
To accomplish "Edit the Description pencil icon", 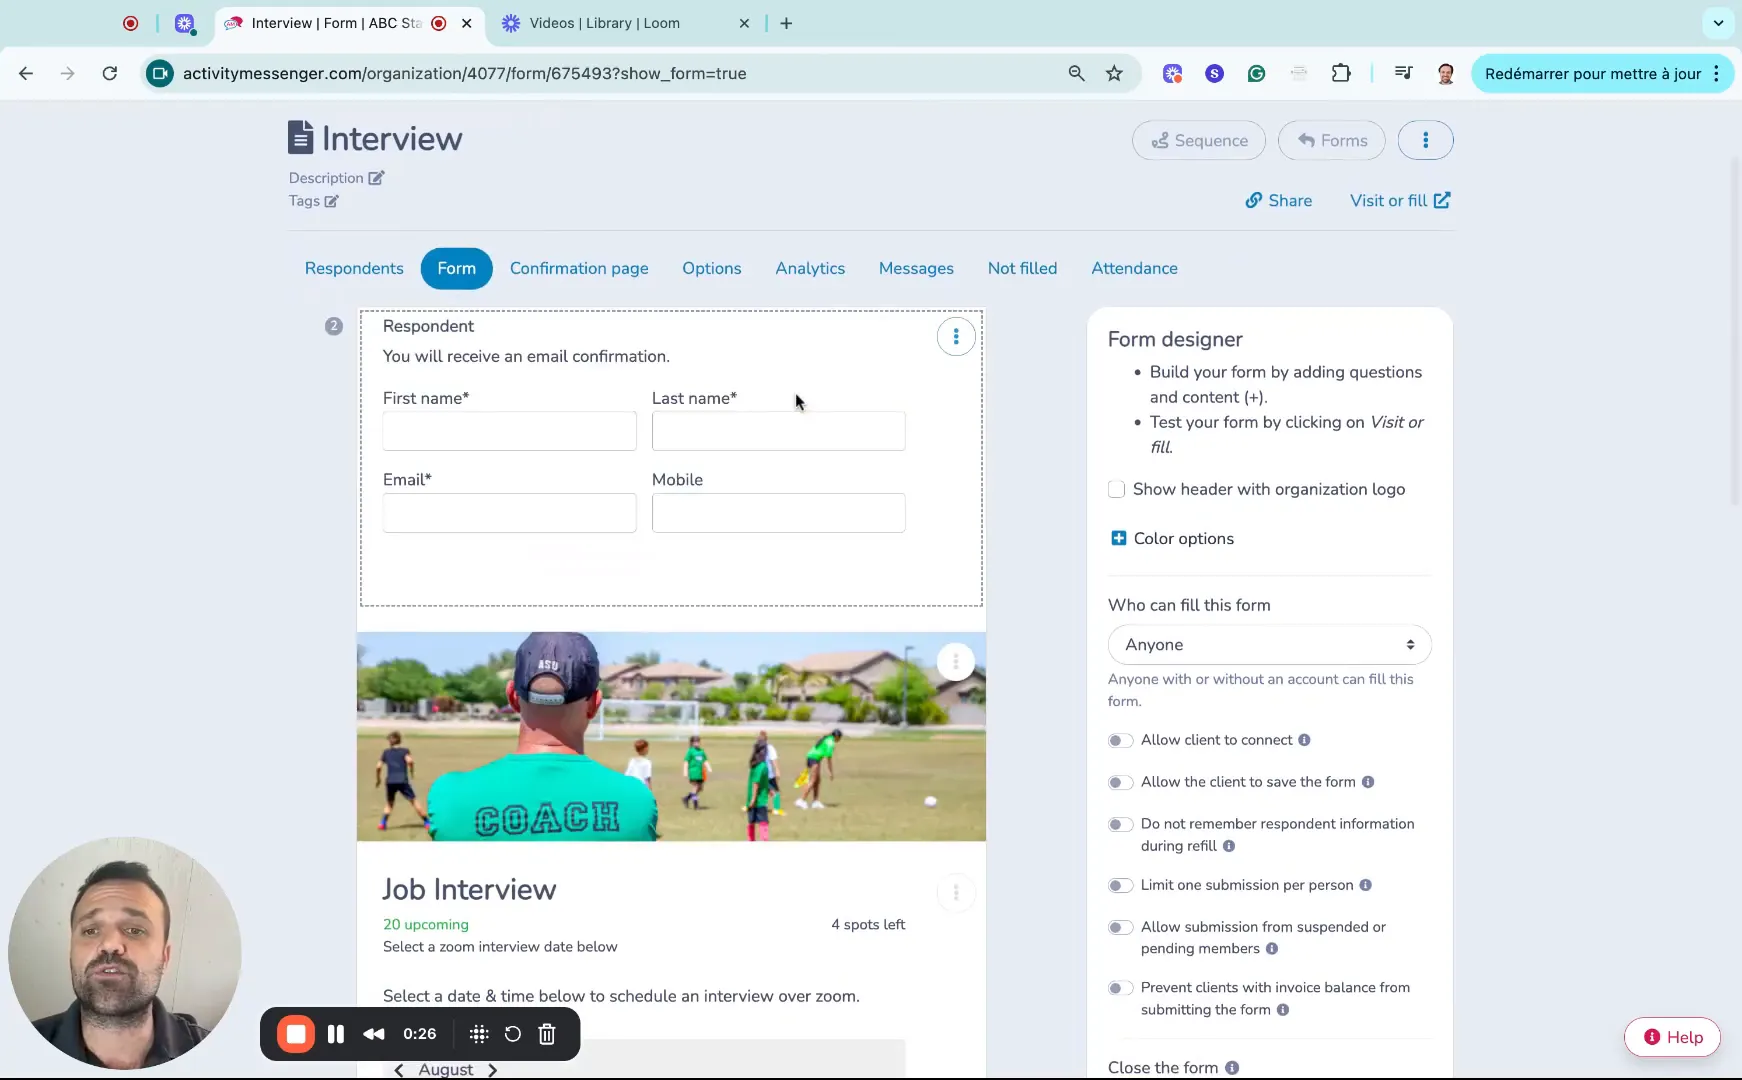I will (x=376, y=178).
